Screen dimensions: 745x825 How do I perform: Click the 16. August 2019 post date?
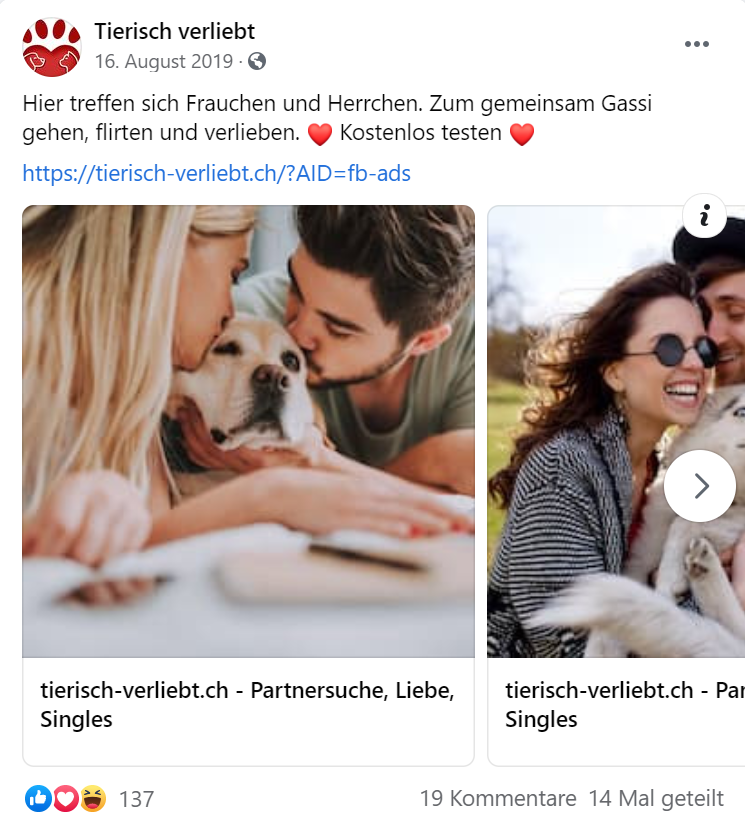point(164,62)
